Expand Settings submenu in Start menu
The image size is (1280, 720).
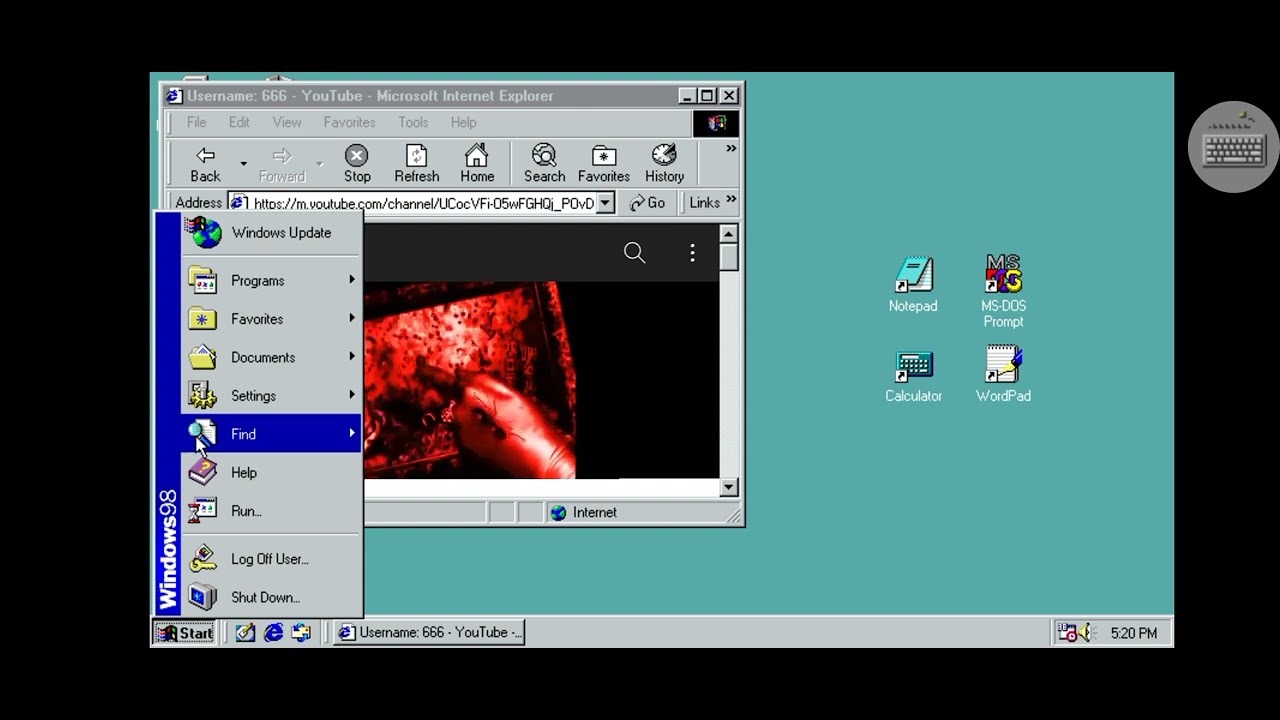(x=271, y=396)
